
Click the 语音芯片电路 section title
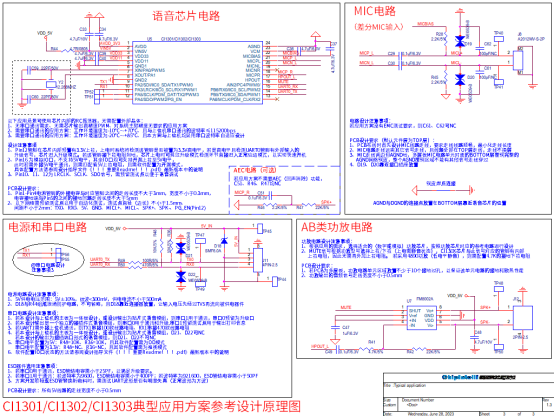pyautogui.click(x=186, y=16)
